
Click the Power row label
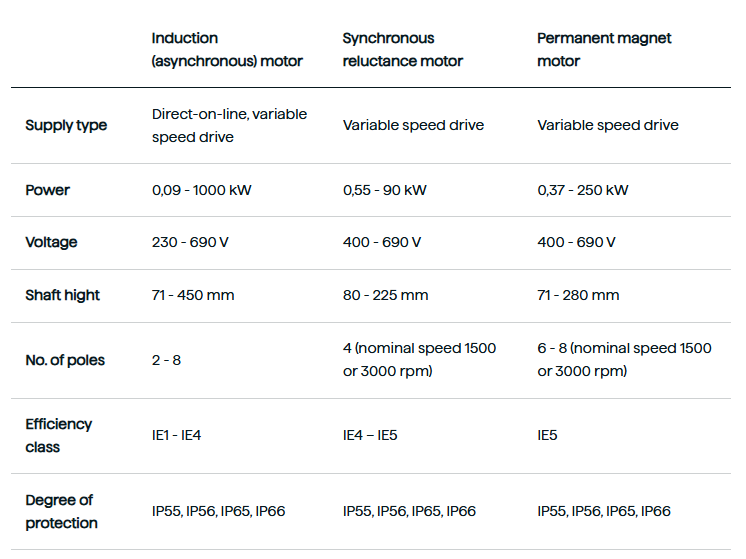coord(48,190)
